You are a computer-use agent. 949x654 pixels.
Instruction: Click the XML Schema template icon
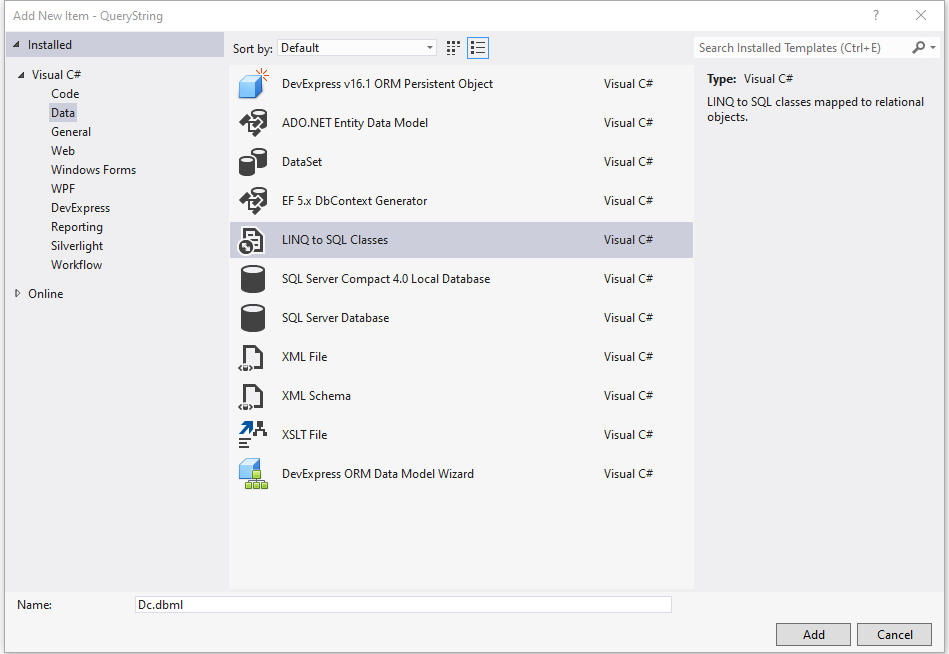click(251, 396)
